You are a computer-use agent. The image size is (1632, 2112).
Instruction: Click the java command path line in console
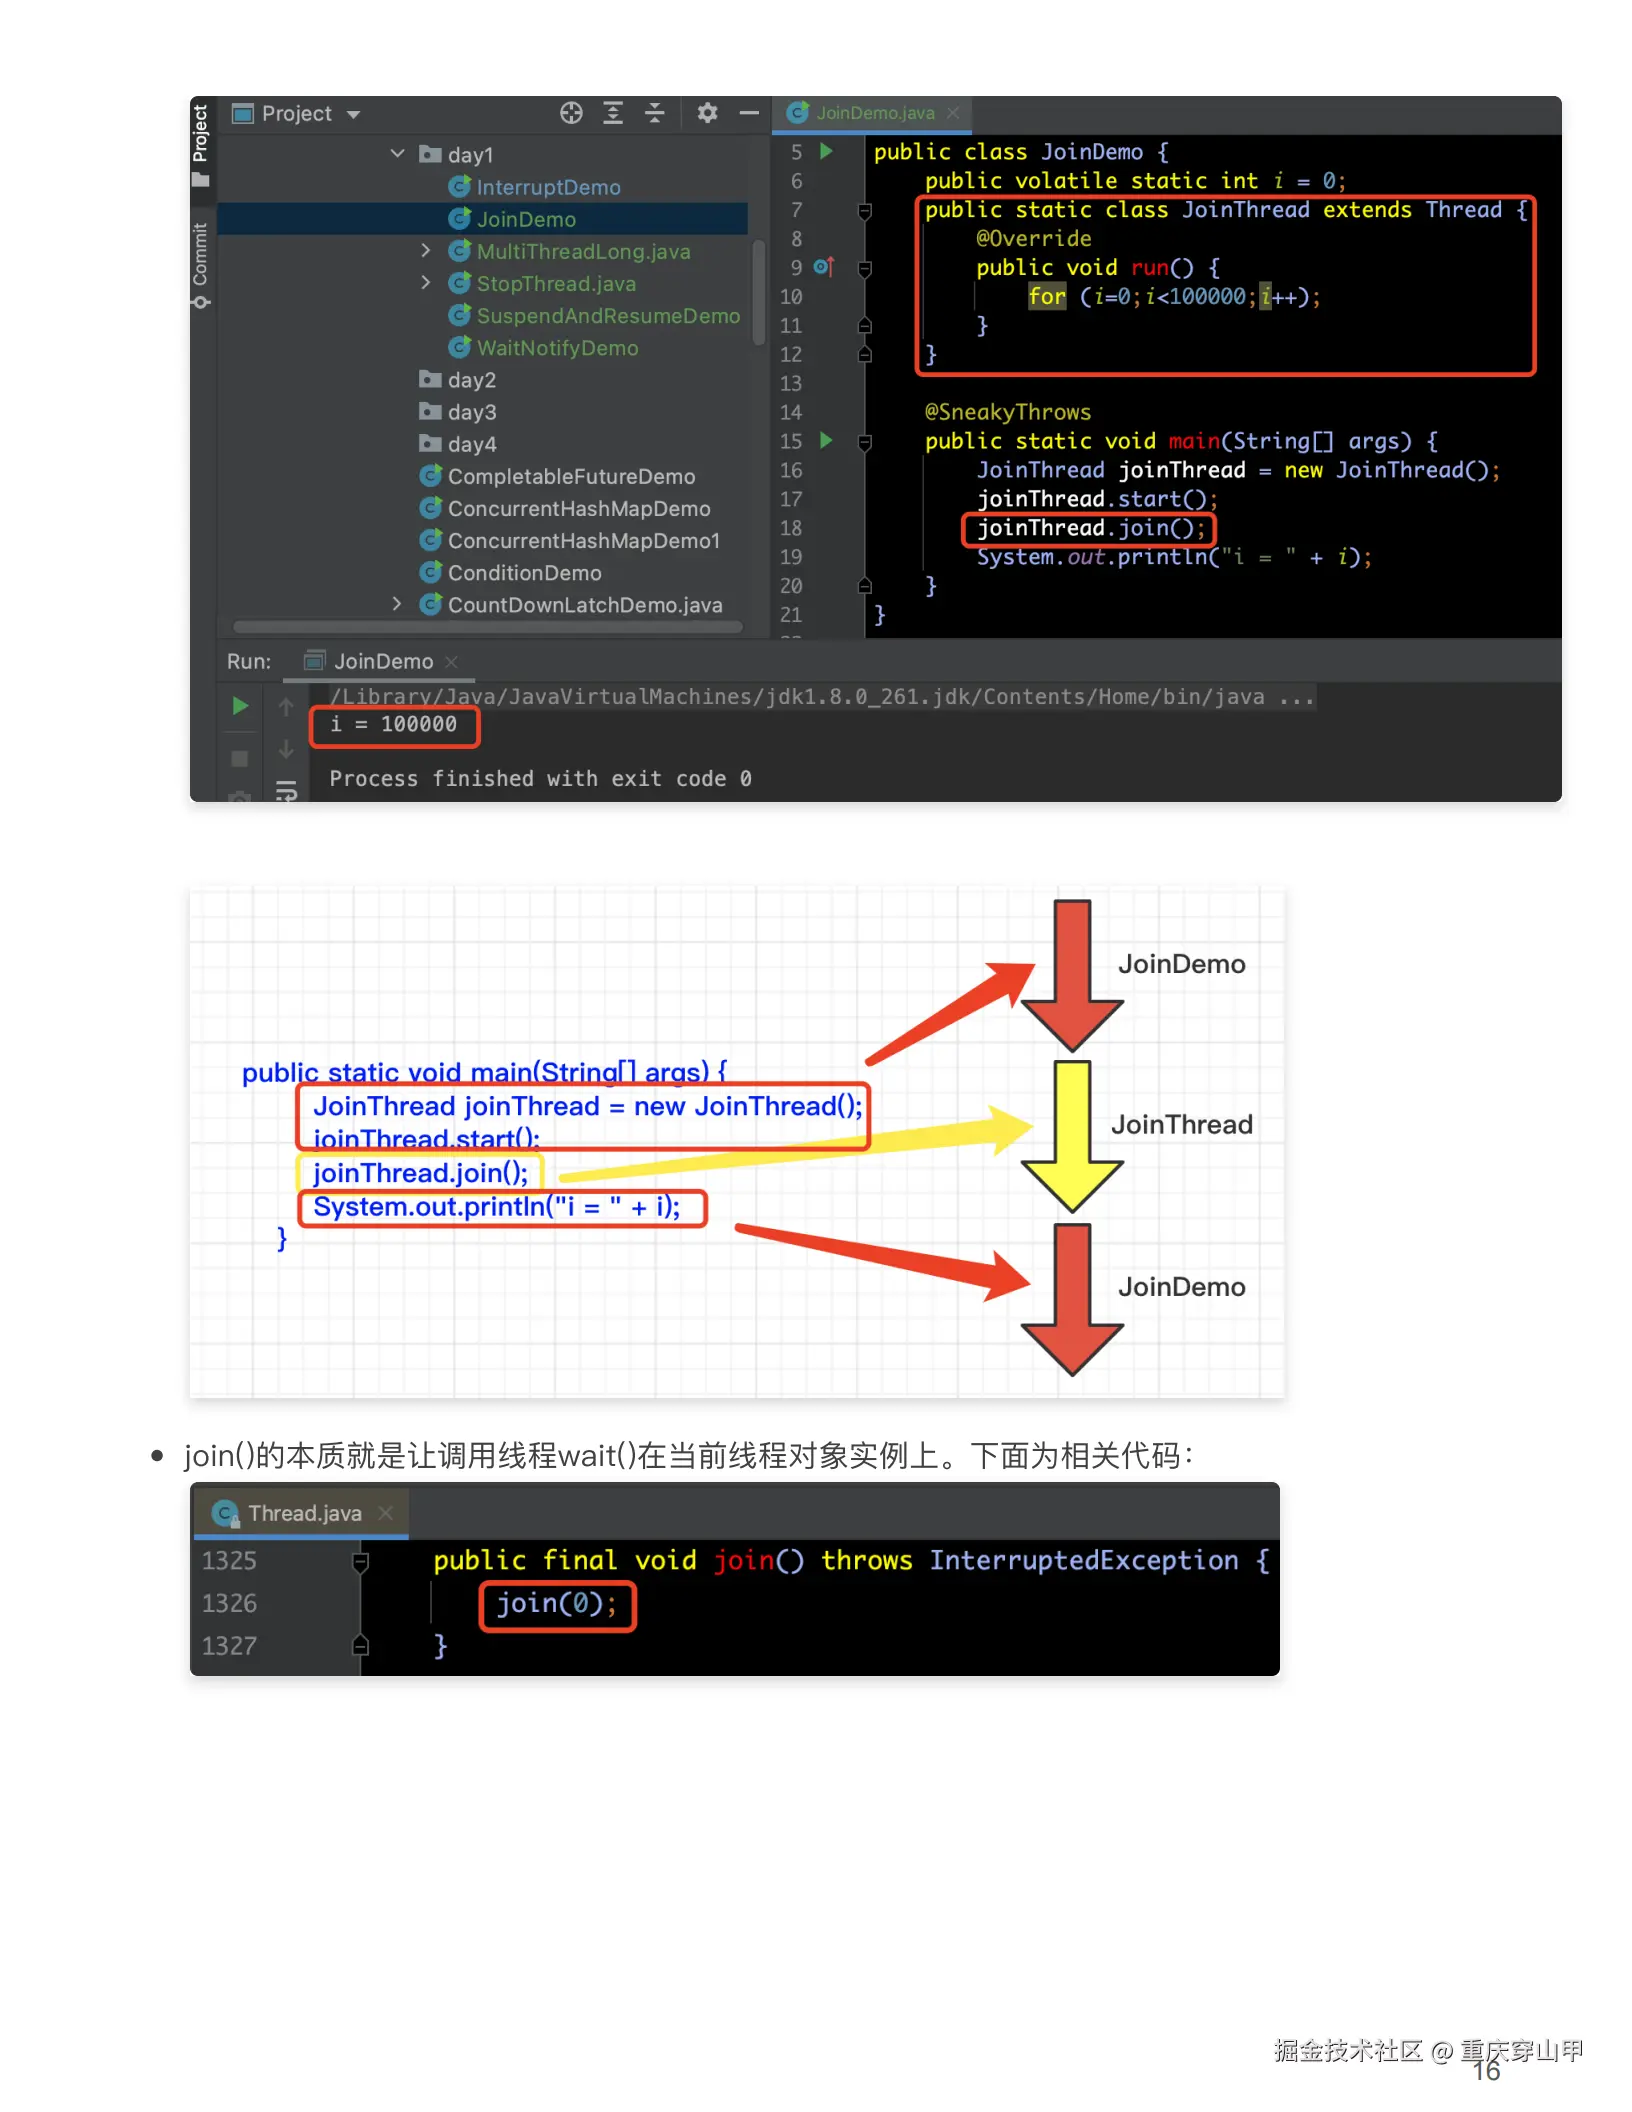(822, 697)
